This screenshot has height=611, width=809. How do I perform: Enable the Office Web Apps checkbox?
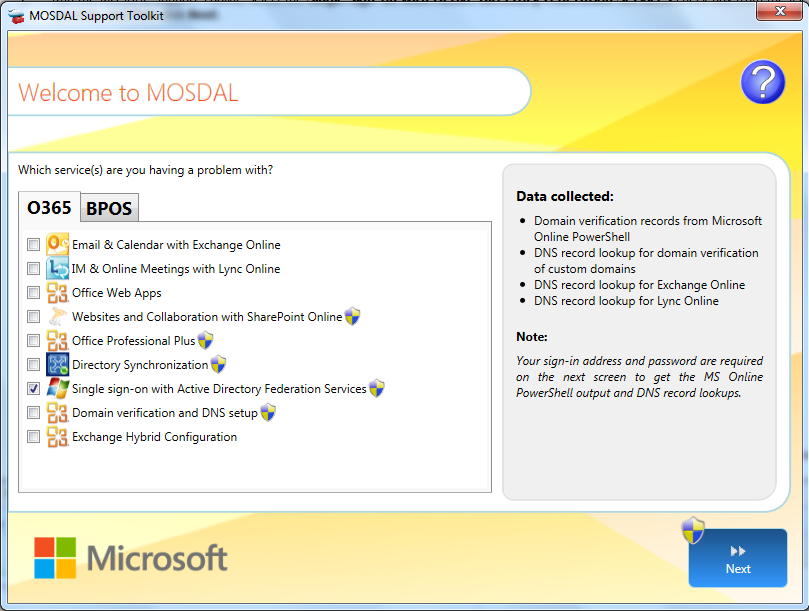[x=34, y=293]
